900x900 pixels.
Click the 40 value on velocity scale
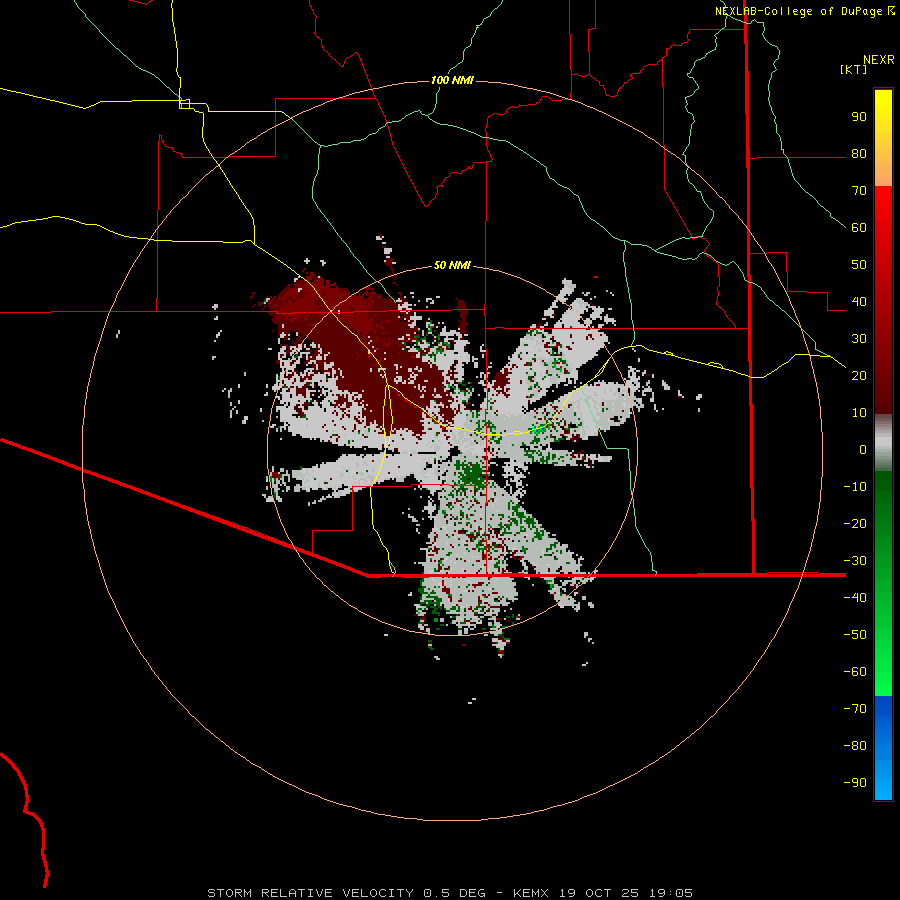[x=859, y=302]
